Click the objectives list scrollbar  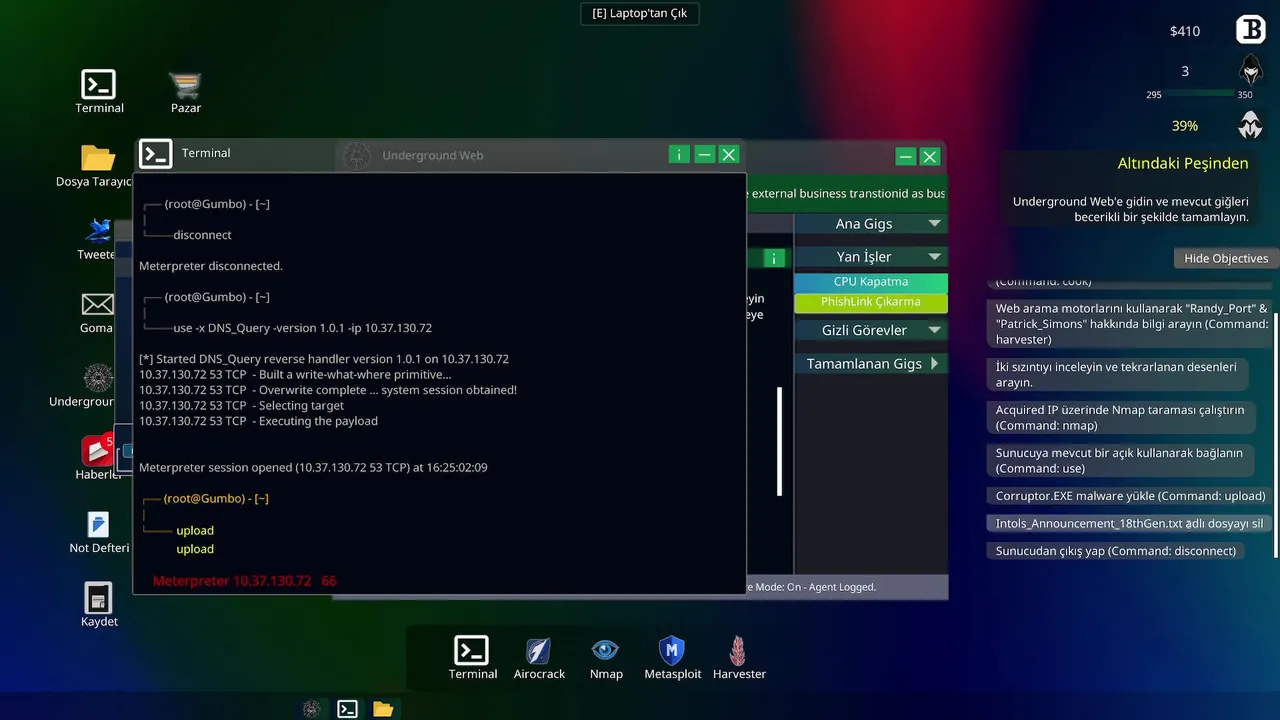1275,435
